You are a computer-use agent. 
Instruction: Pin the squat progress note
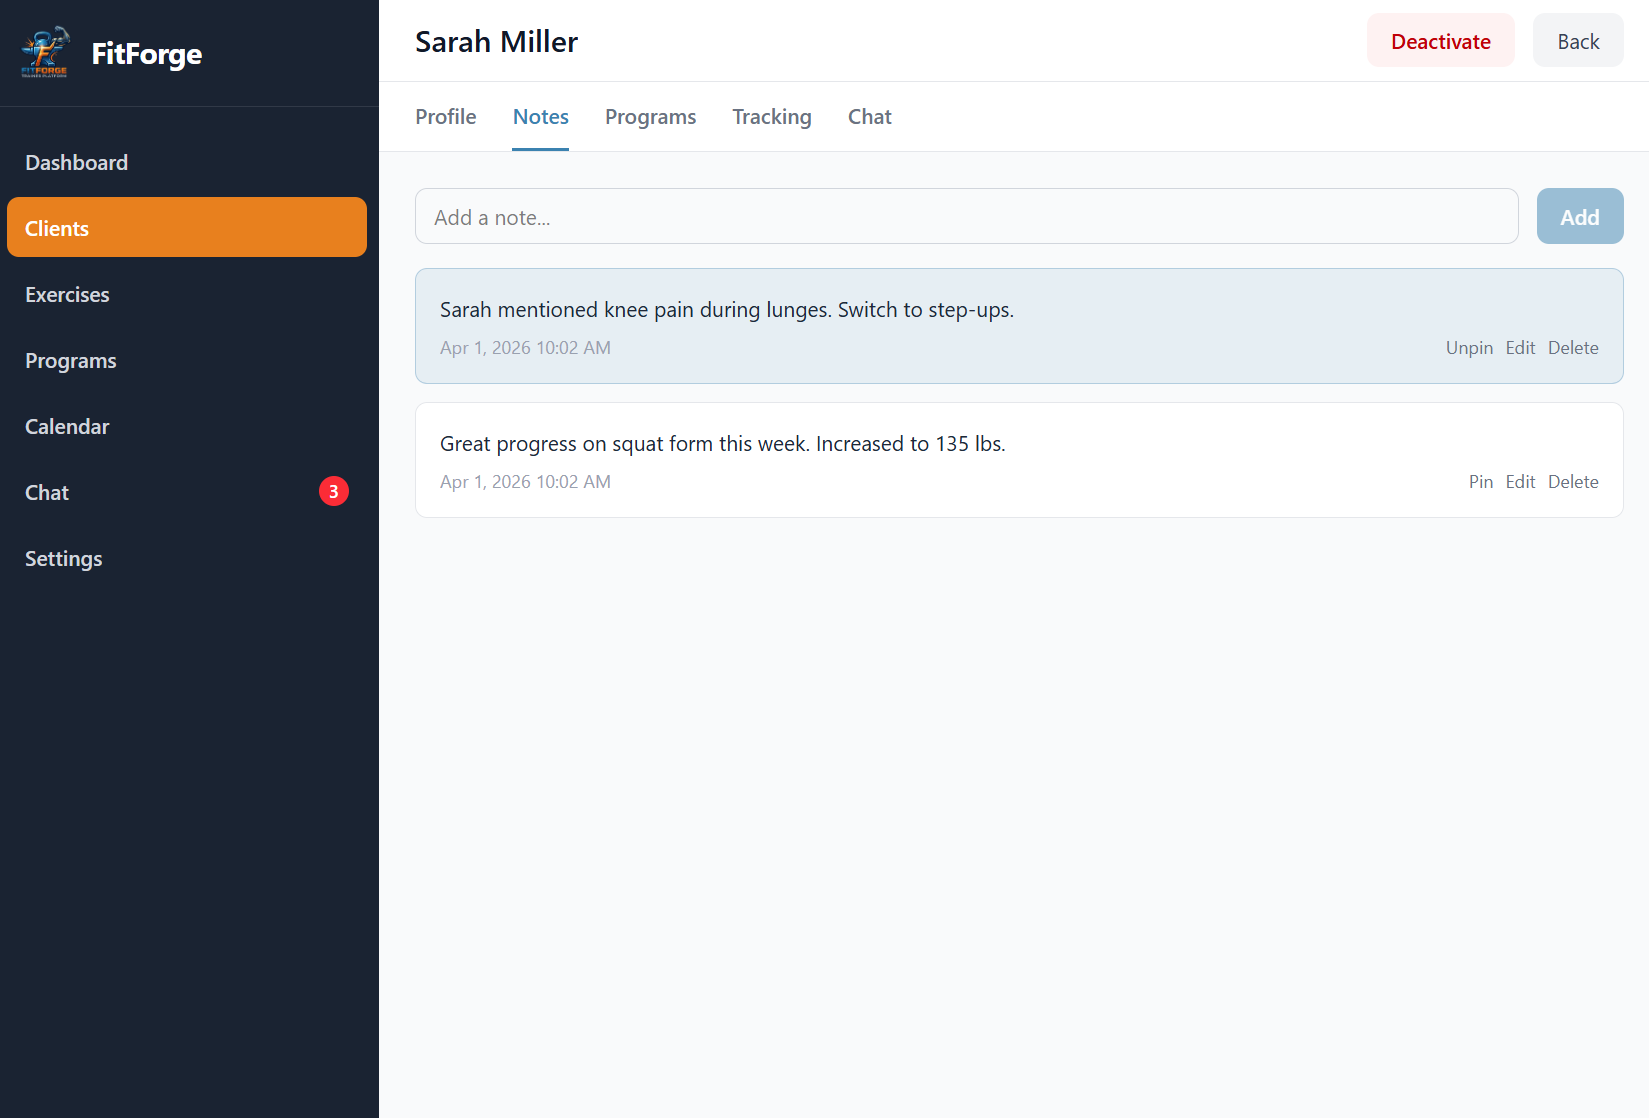tap(1481, 481)
